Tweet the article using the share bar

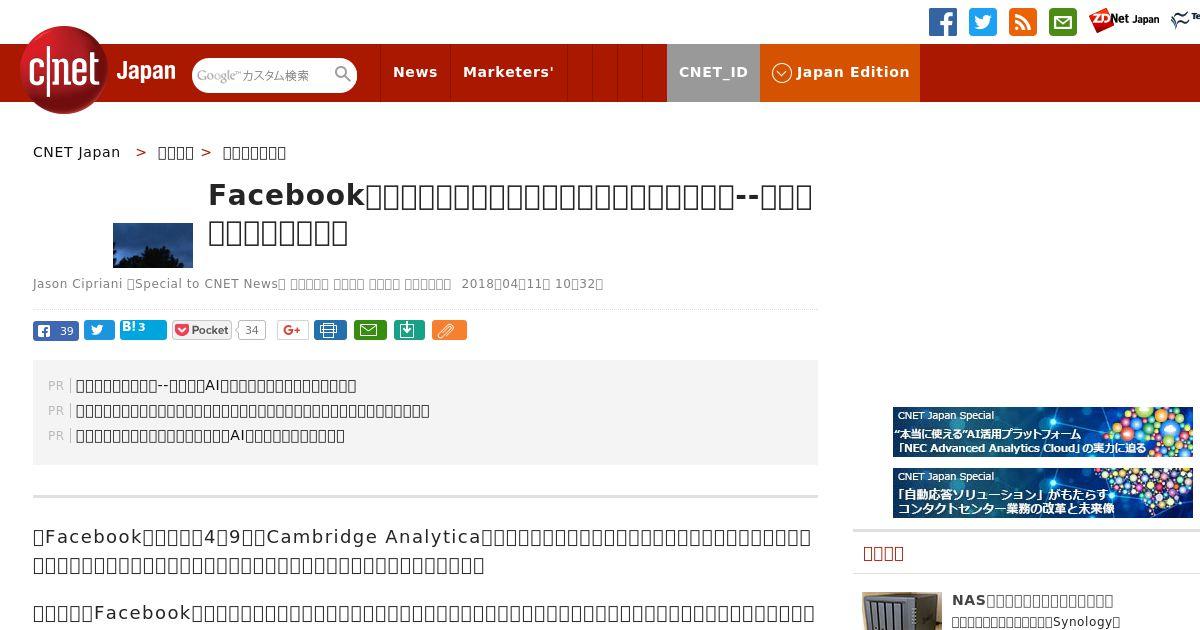[x=99, y=330]
